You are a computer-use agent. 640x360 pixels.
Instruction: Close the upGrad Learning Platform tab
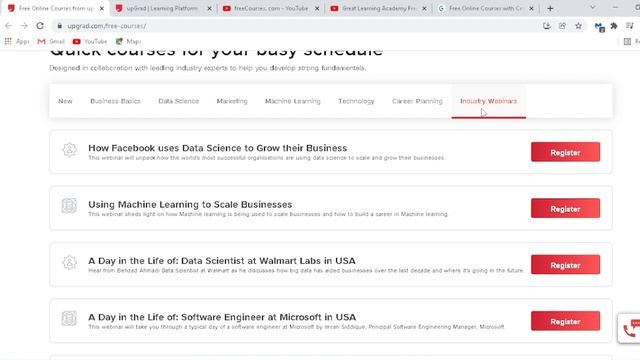209,8
